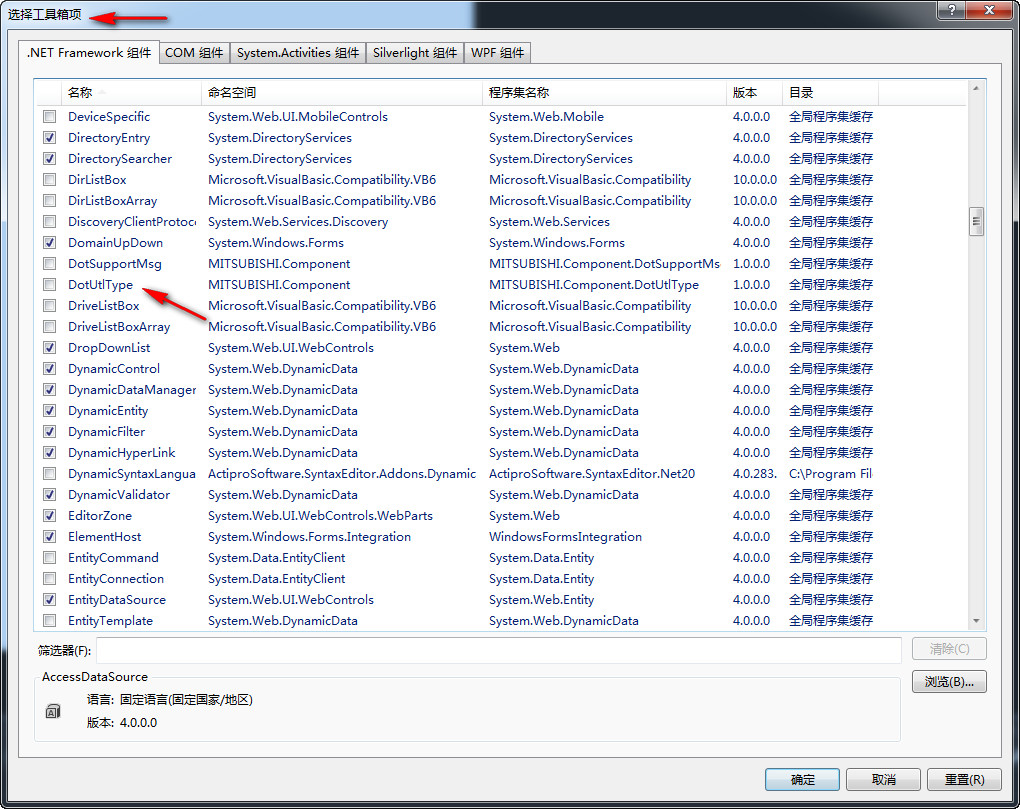
Task: Enable the DotUtlType checkbox
Action: 49,285
